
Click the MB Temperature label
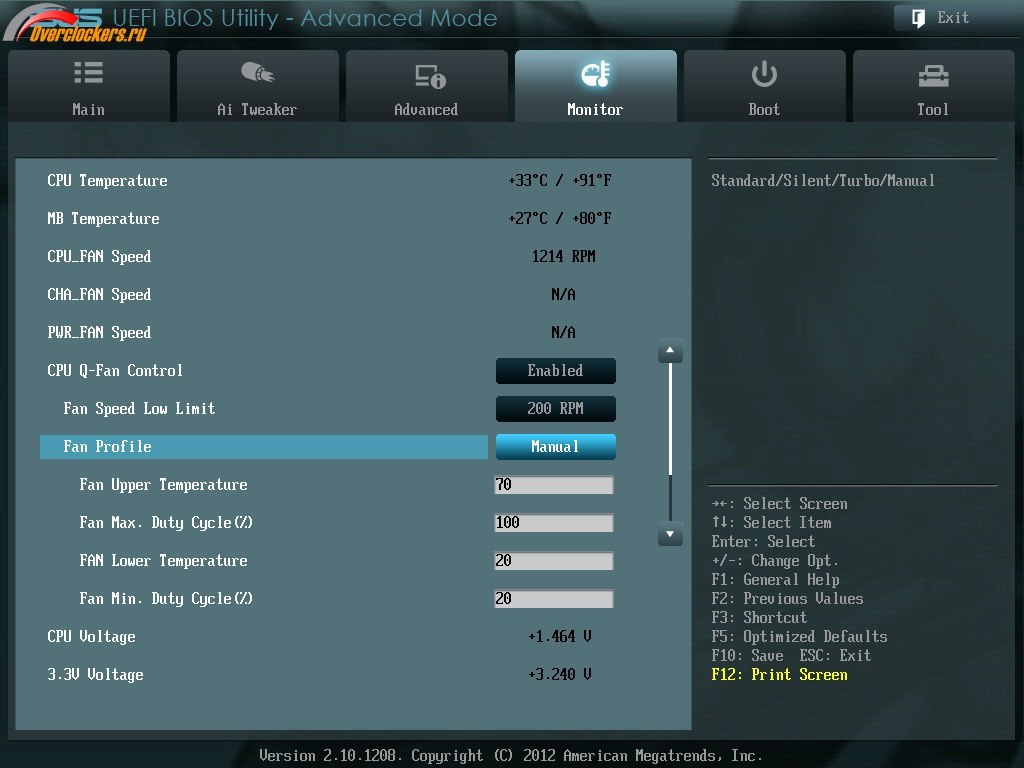(x=103, y=219)
